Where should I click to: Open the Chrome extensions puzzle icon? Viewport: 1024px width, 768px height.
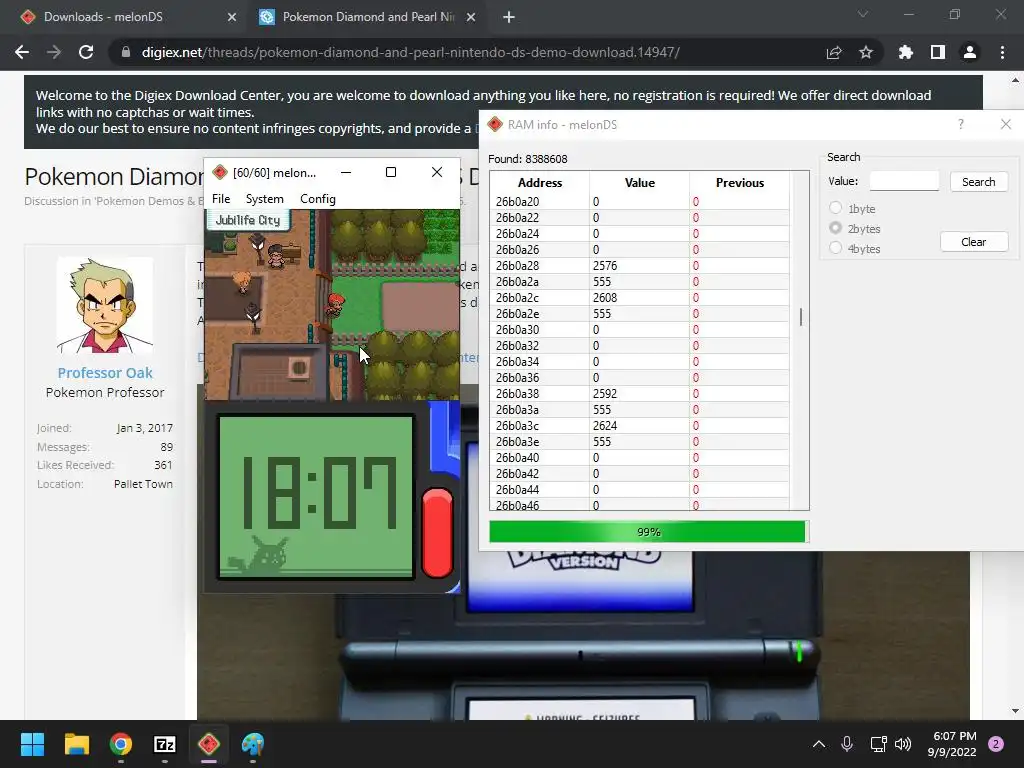coord(905,52)
